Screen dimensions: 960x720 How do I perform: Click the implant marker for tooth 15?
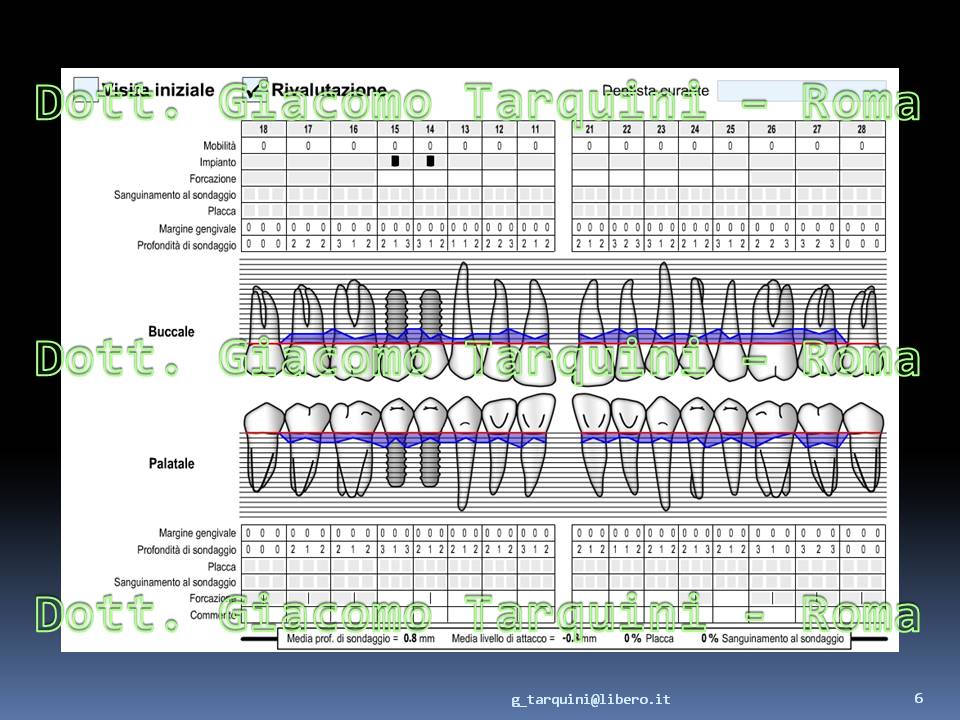(x=395, y=161)
